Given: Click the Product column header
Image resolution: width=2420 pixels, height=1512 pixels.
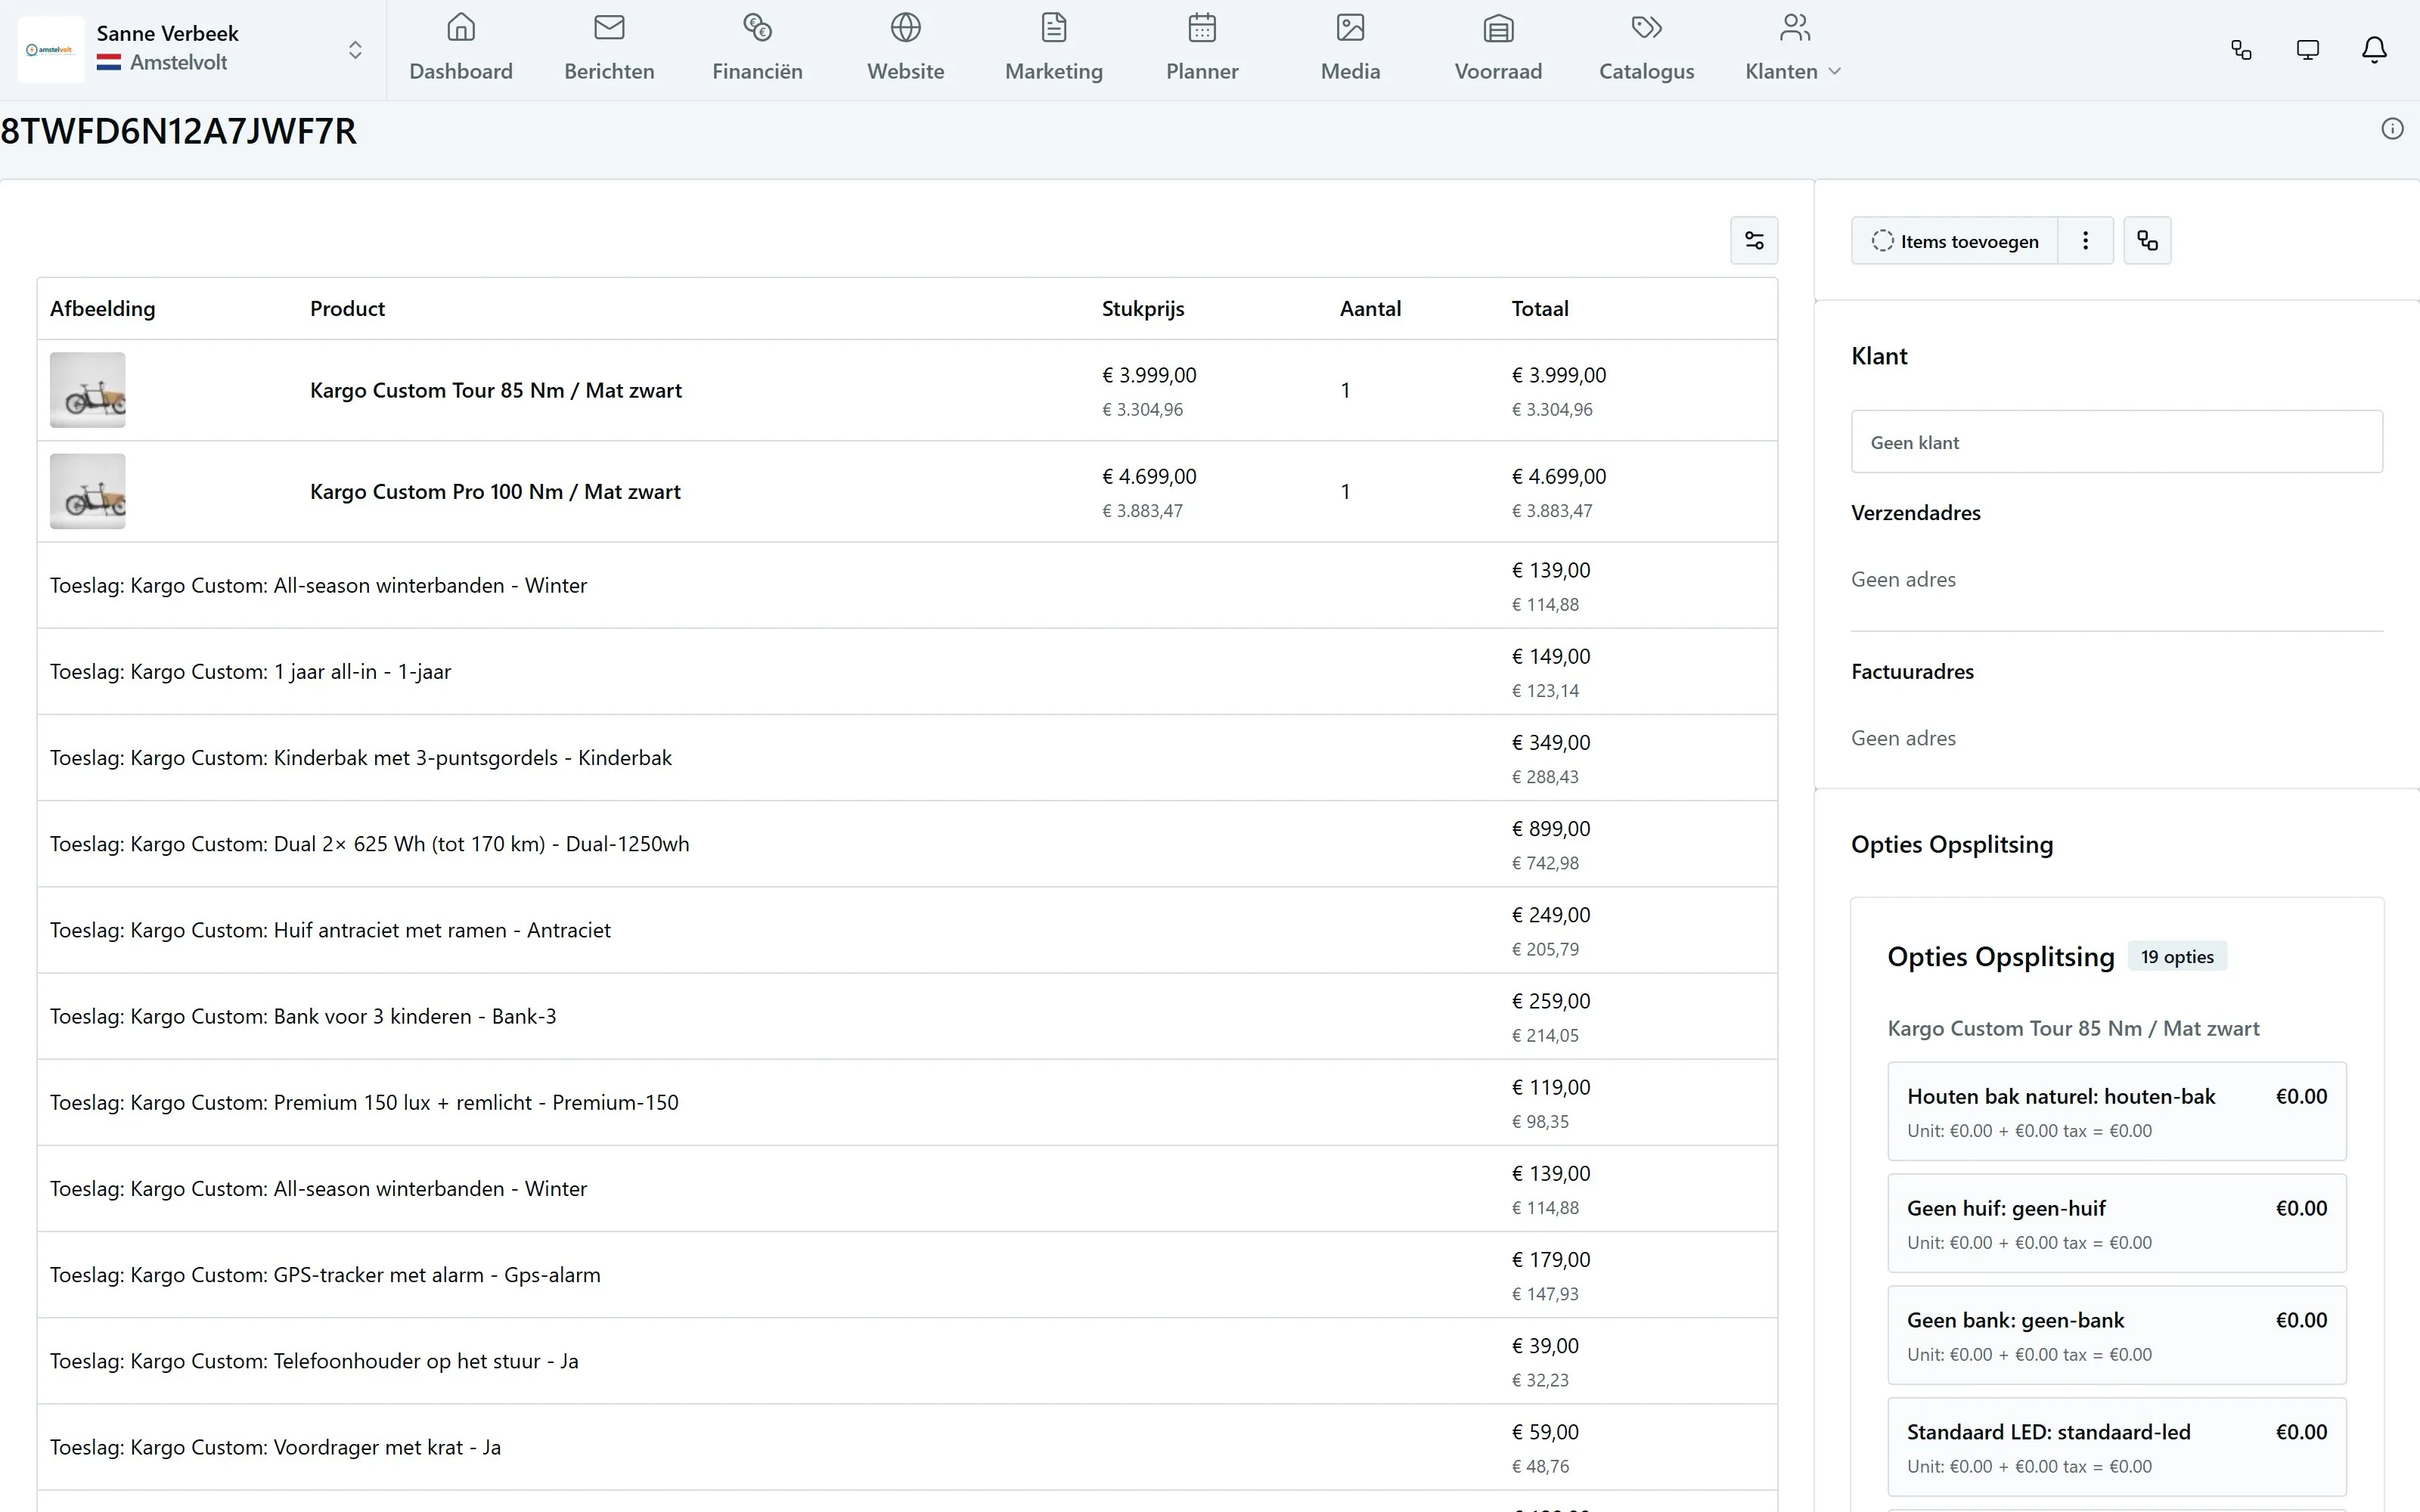Looking at the screenshot, I should coord(347,309).
